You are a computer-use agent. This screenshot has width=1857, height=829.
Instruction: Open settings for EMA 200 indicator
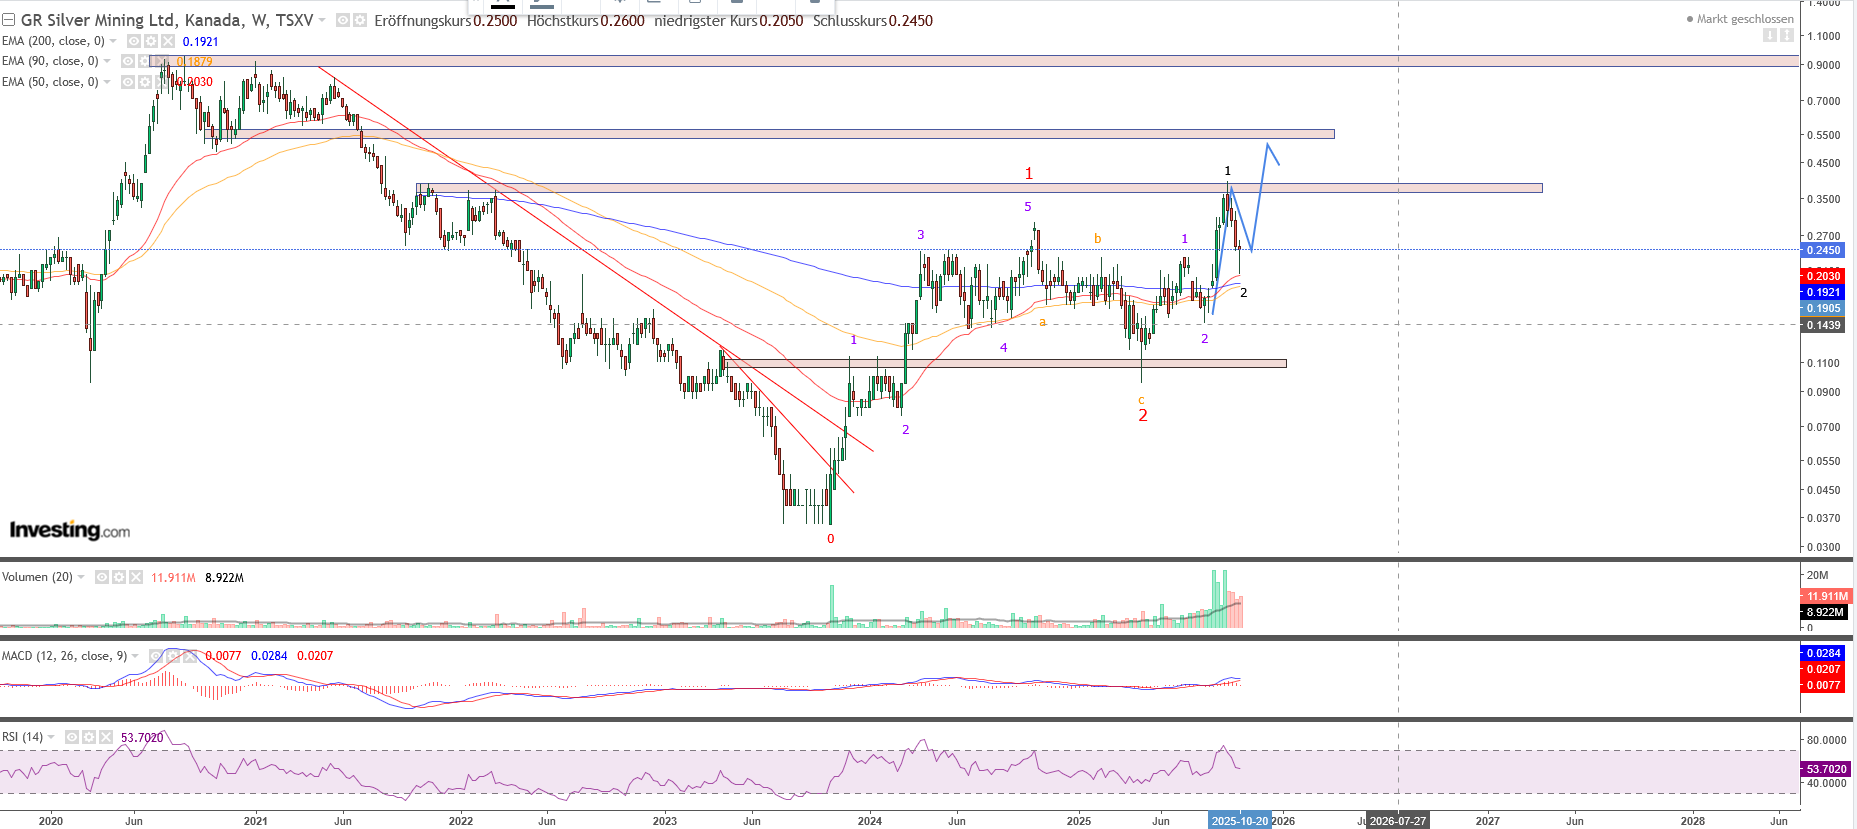(x=151, y=41)
